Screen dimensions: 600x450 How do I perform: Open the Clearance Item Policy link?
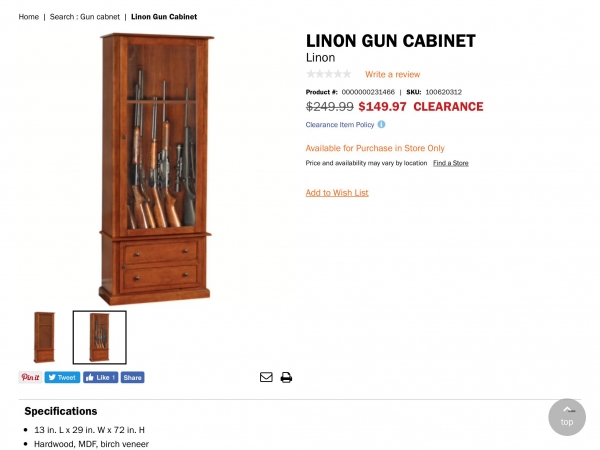tap(340, 125)
